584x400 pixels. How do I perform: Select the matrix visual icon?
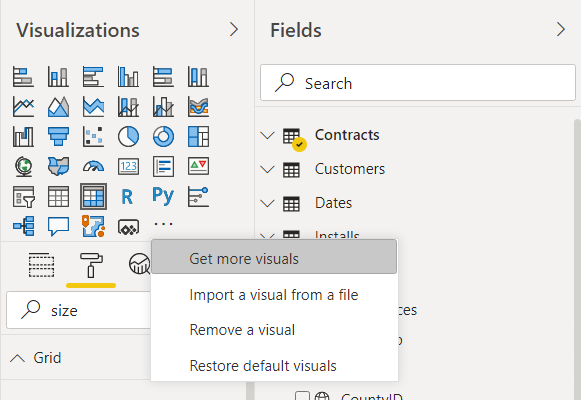93,196
